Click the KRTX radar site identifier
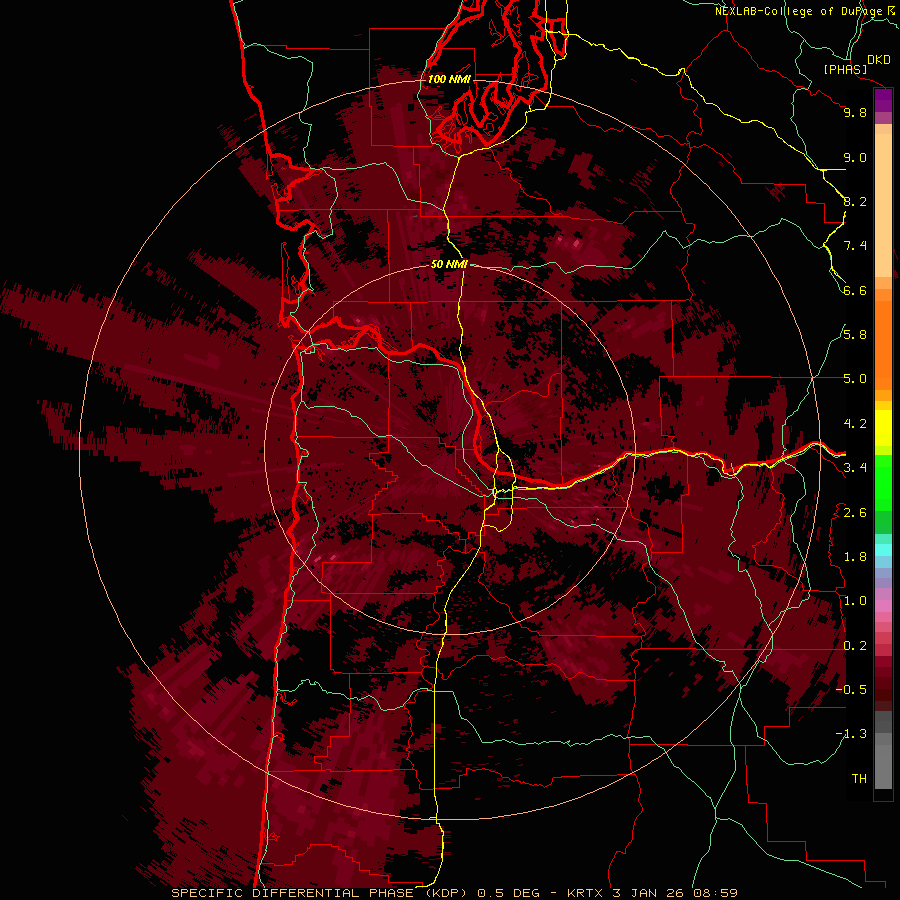Viewport: 900px width, 900px height. [x=586, y=893]
